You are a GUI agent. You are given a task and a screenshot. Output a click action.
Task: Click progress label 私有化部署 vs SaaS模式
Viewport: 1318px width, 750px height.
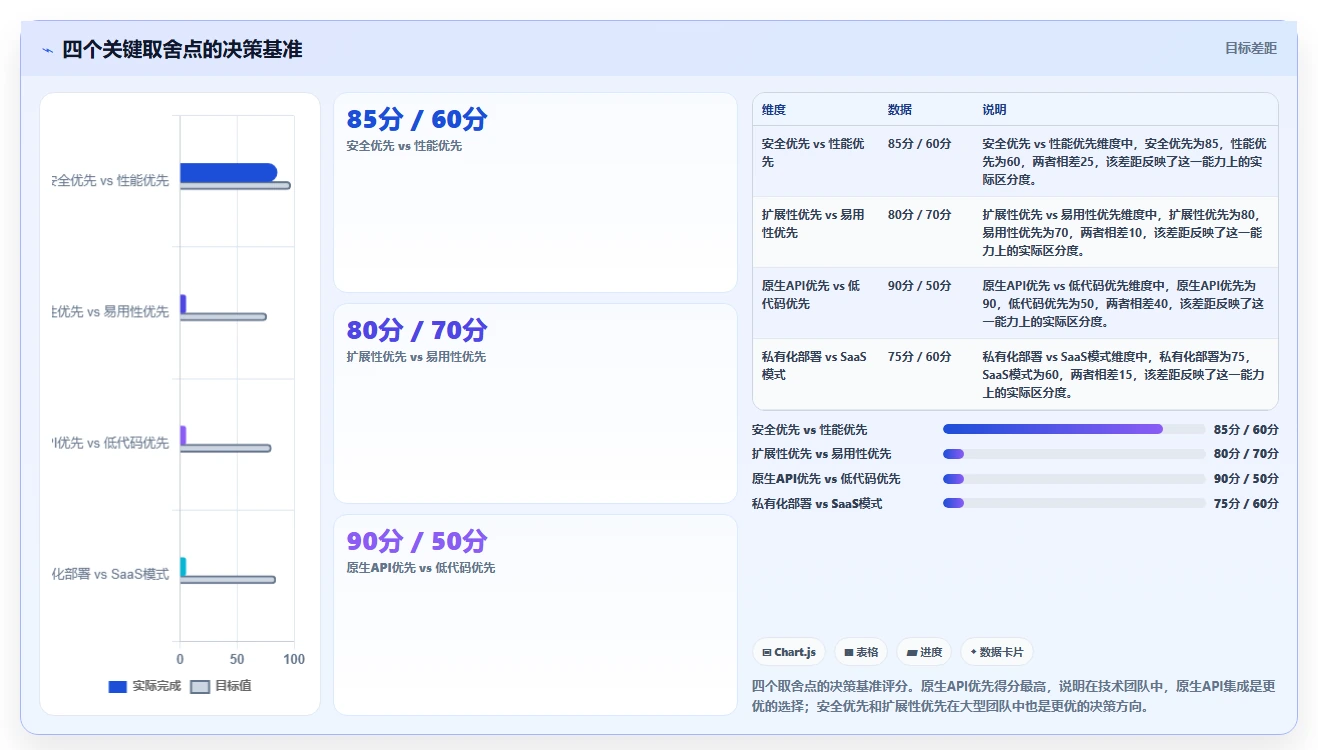click(817, 504)
